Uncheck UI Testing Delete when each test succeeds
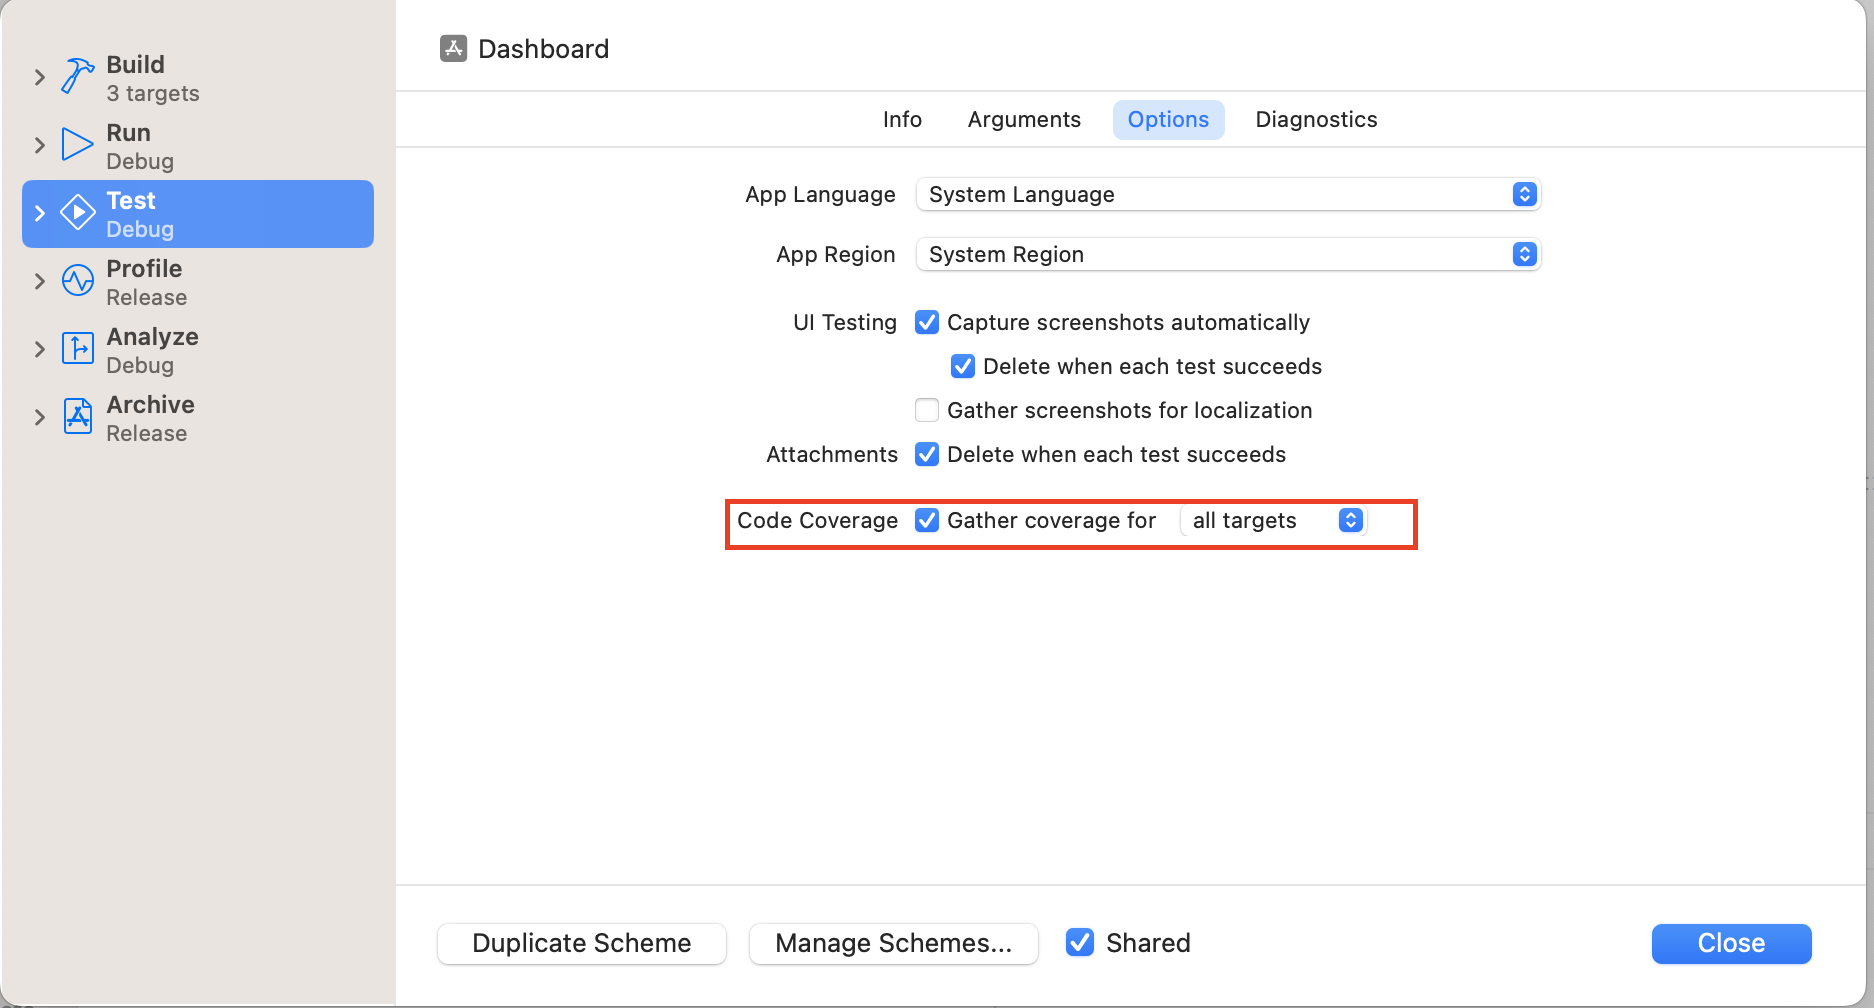Screen dimensions: 1874x1008 click(x=963, y=366)
